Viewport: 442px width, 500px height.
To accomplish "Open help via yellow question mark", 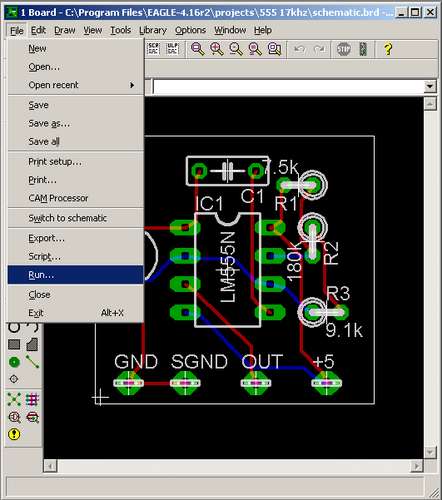I will 388,49.
